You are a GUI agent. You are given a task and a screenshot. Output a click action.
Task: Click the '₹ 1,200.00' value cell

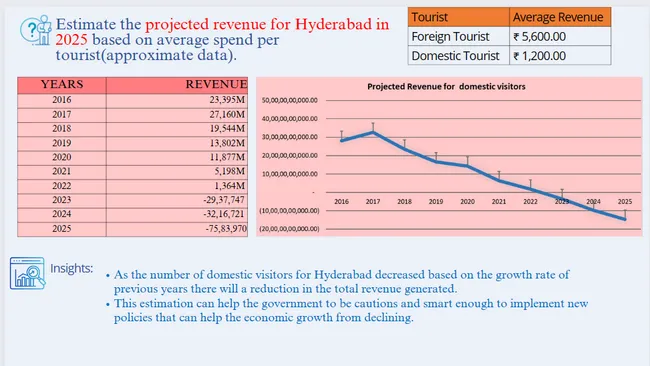tap(560, 56)
